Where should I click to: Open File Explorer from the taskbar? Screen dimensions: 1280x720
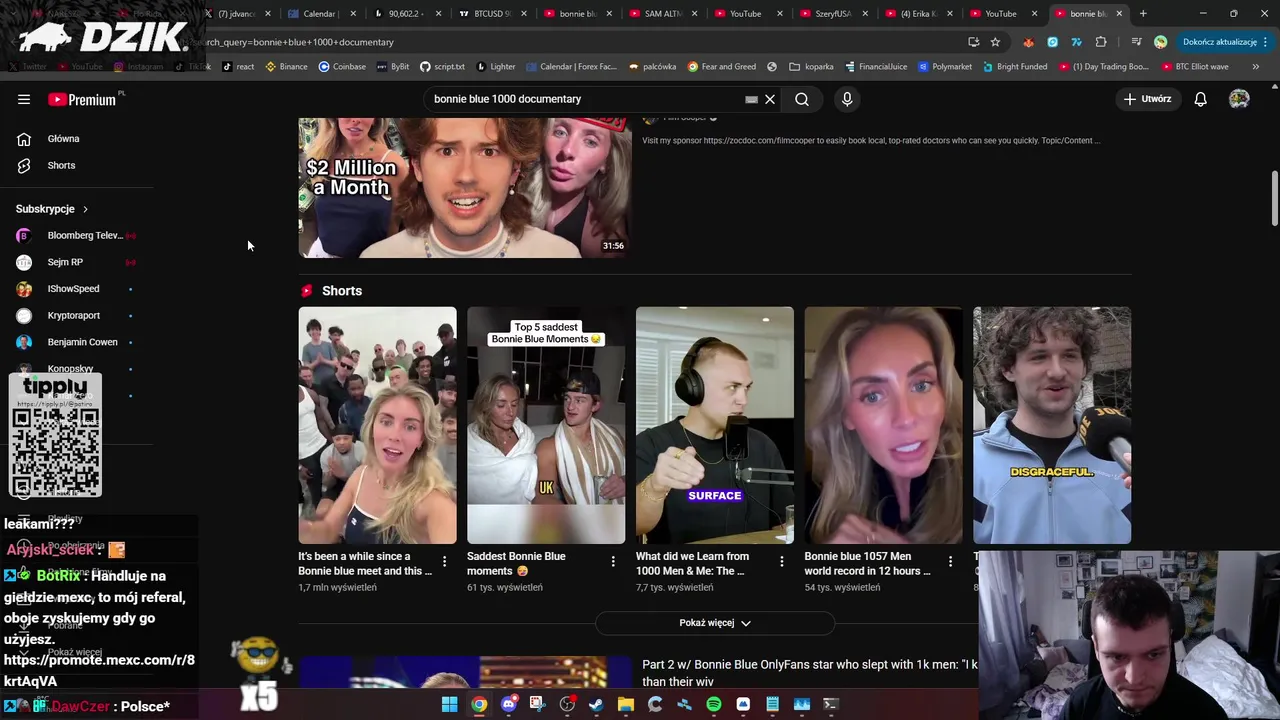click(x=626, y=704)
